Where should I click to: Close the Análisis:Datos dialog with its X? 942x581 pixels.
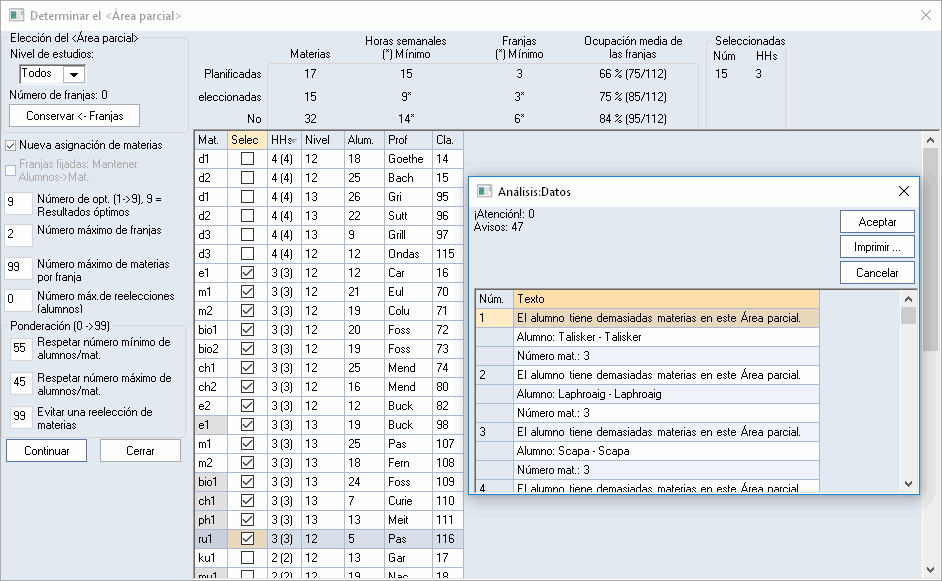[904, 191]
